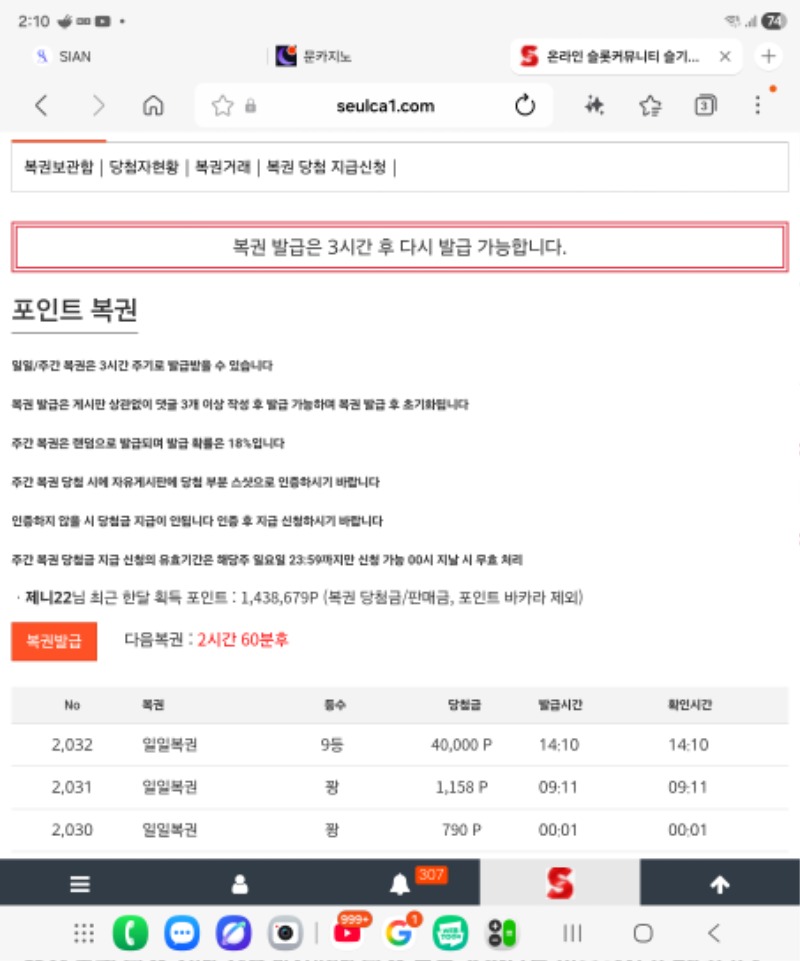800x961 pixels.
Task: Open the hamburger menu in bottom bar
Action: coord(80,884)
